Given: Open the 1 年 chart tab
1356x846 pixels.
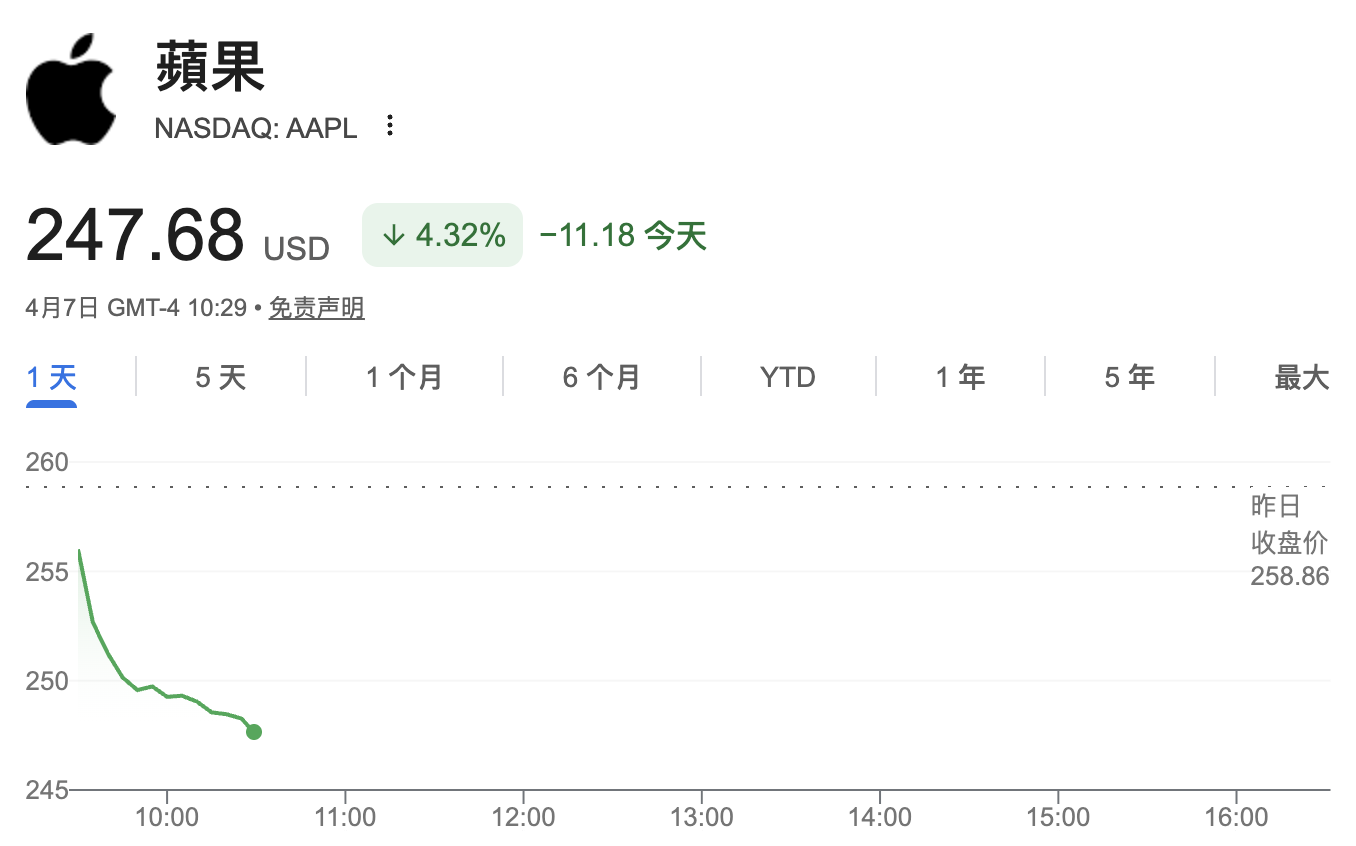Looking at the screenshot, I should pos(960,378).
